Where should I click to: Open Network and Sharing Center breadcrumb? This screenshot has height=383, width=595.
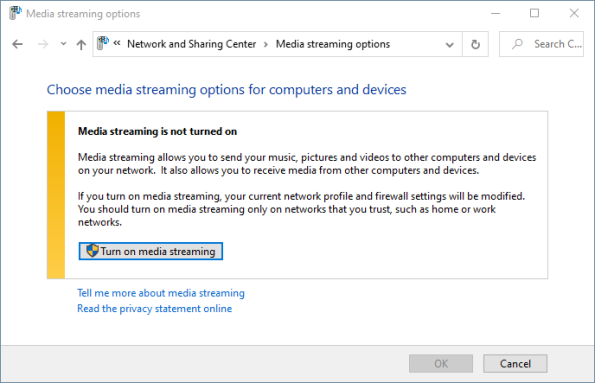[x=192, y=44]
